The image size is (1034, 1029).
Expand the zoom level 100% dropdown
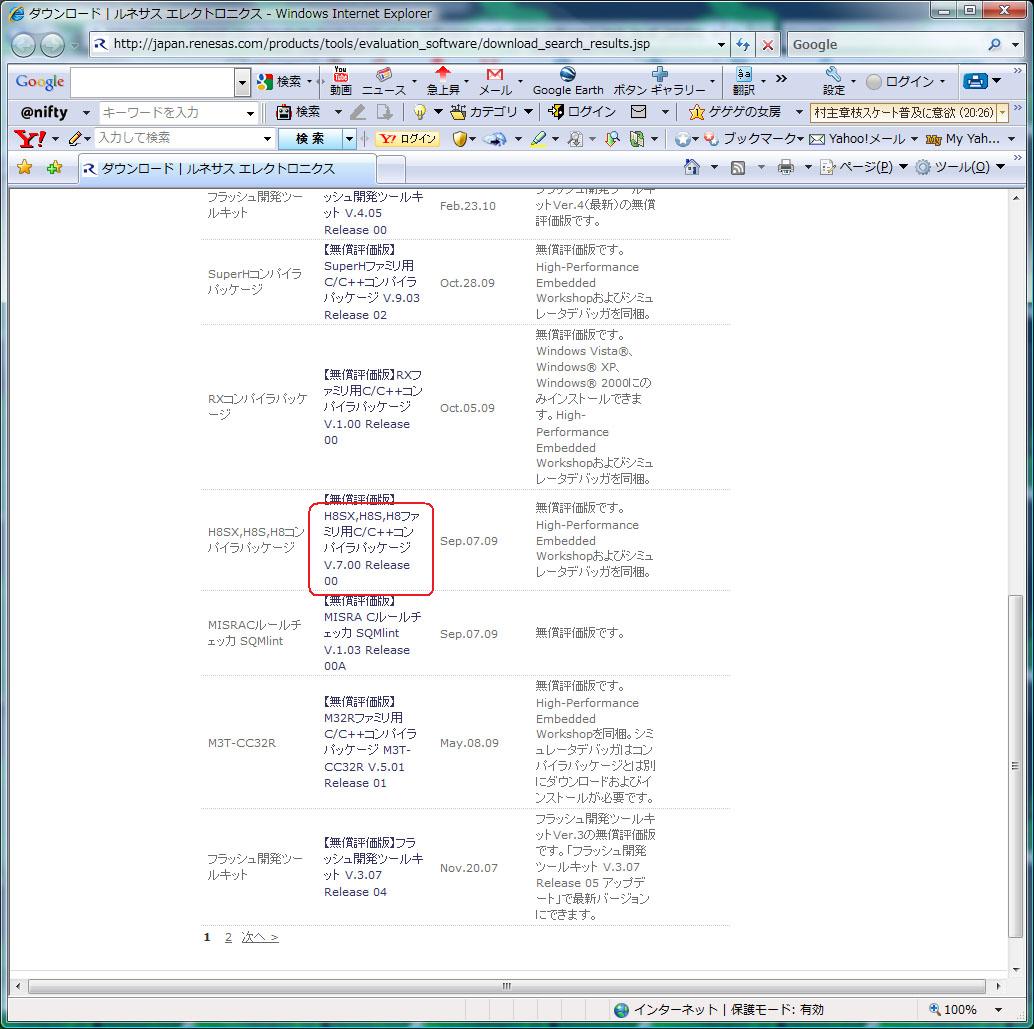tap(998, 1010)
